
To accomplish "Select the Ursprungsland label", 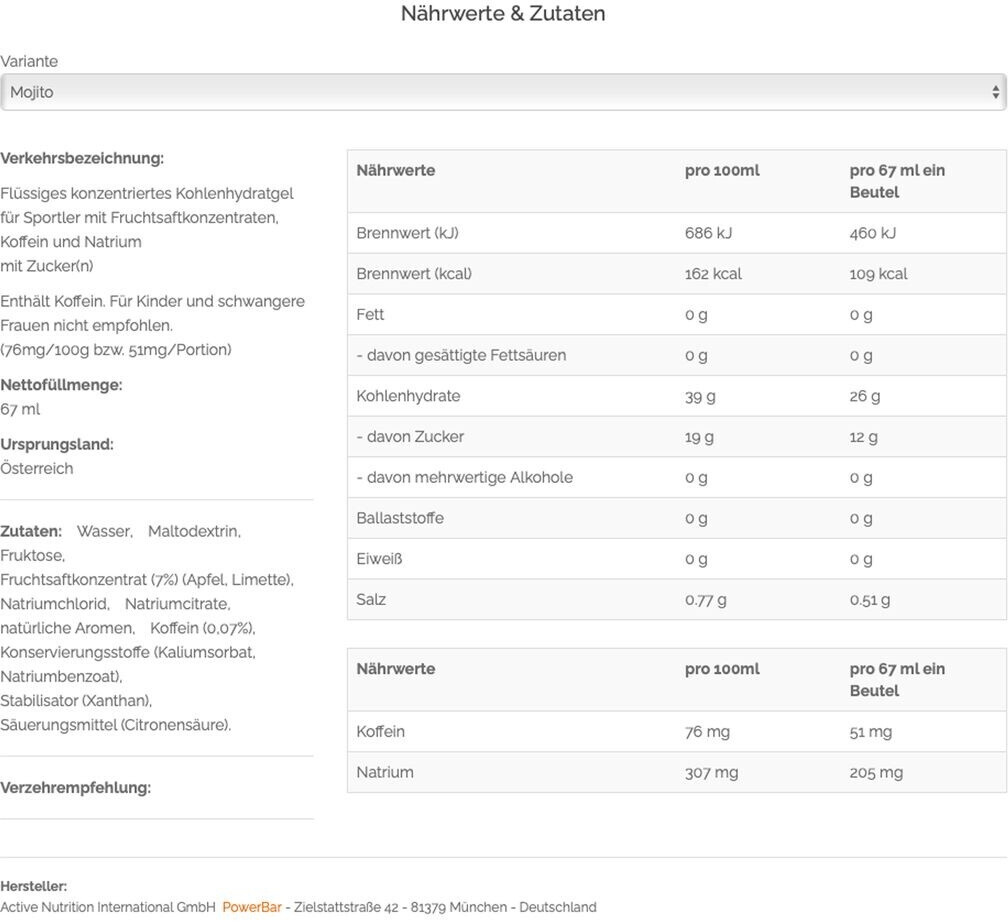I will 57,444.
